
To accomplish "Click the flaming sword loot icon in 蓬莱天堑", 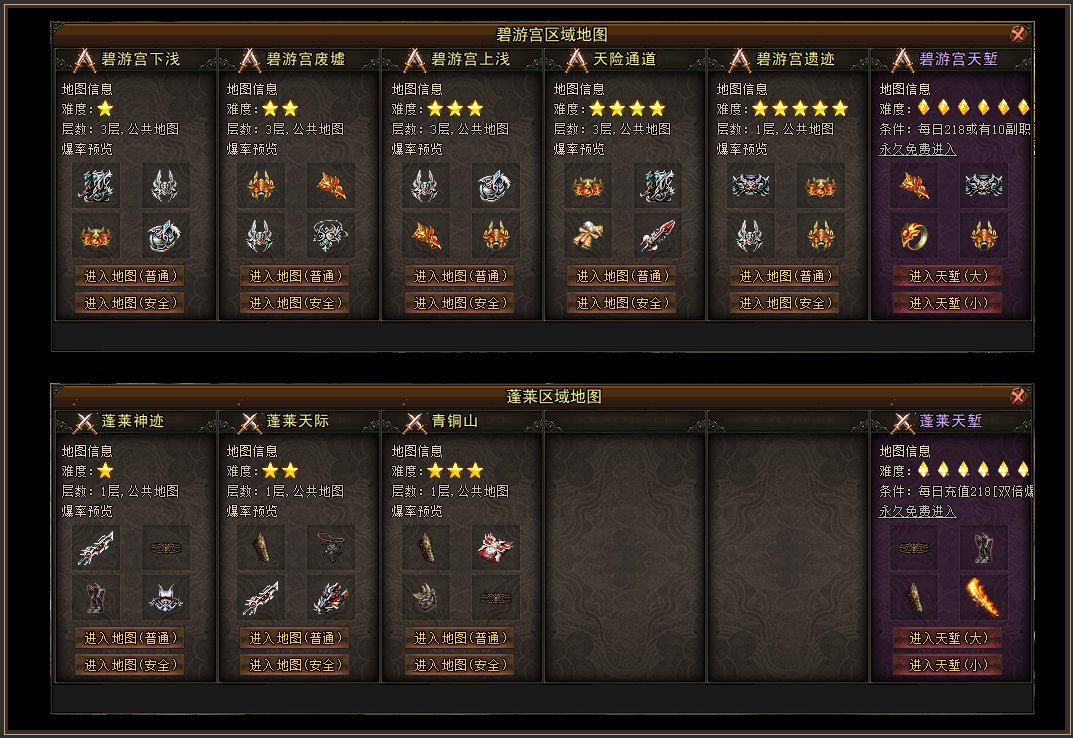I will coord(983,597).
